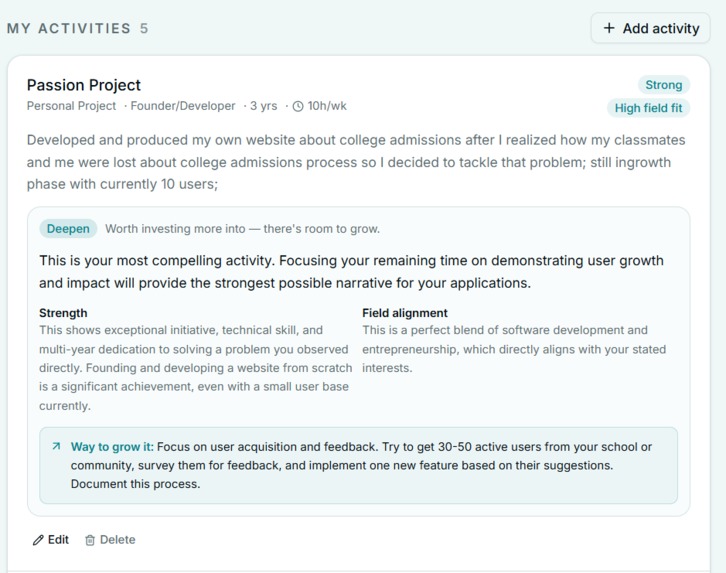Edit the Passion Project activity
726x573 pixels.
point(51,540)
